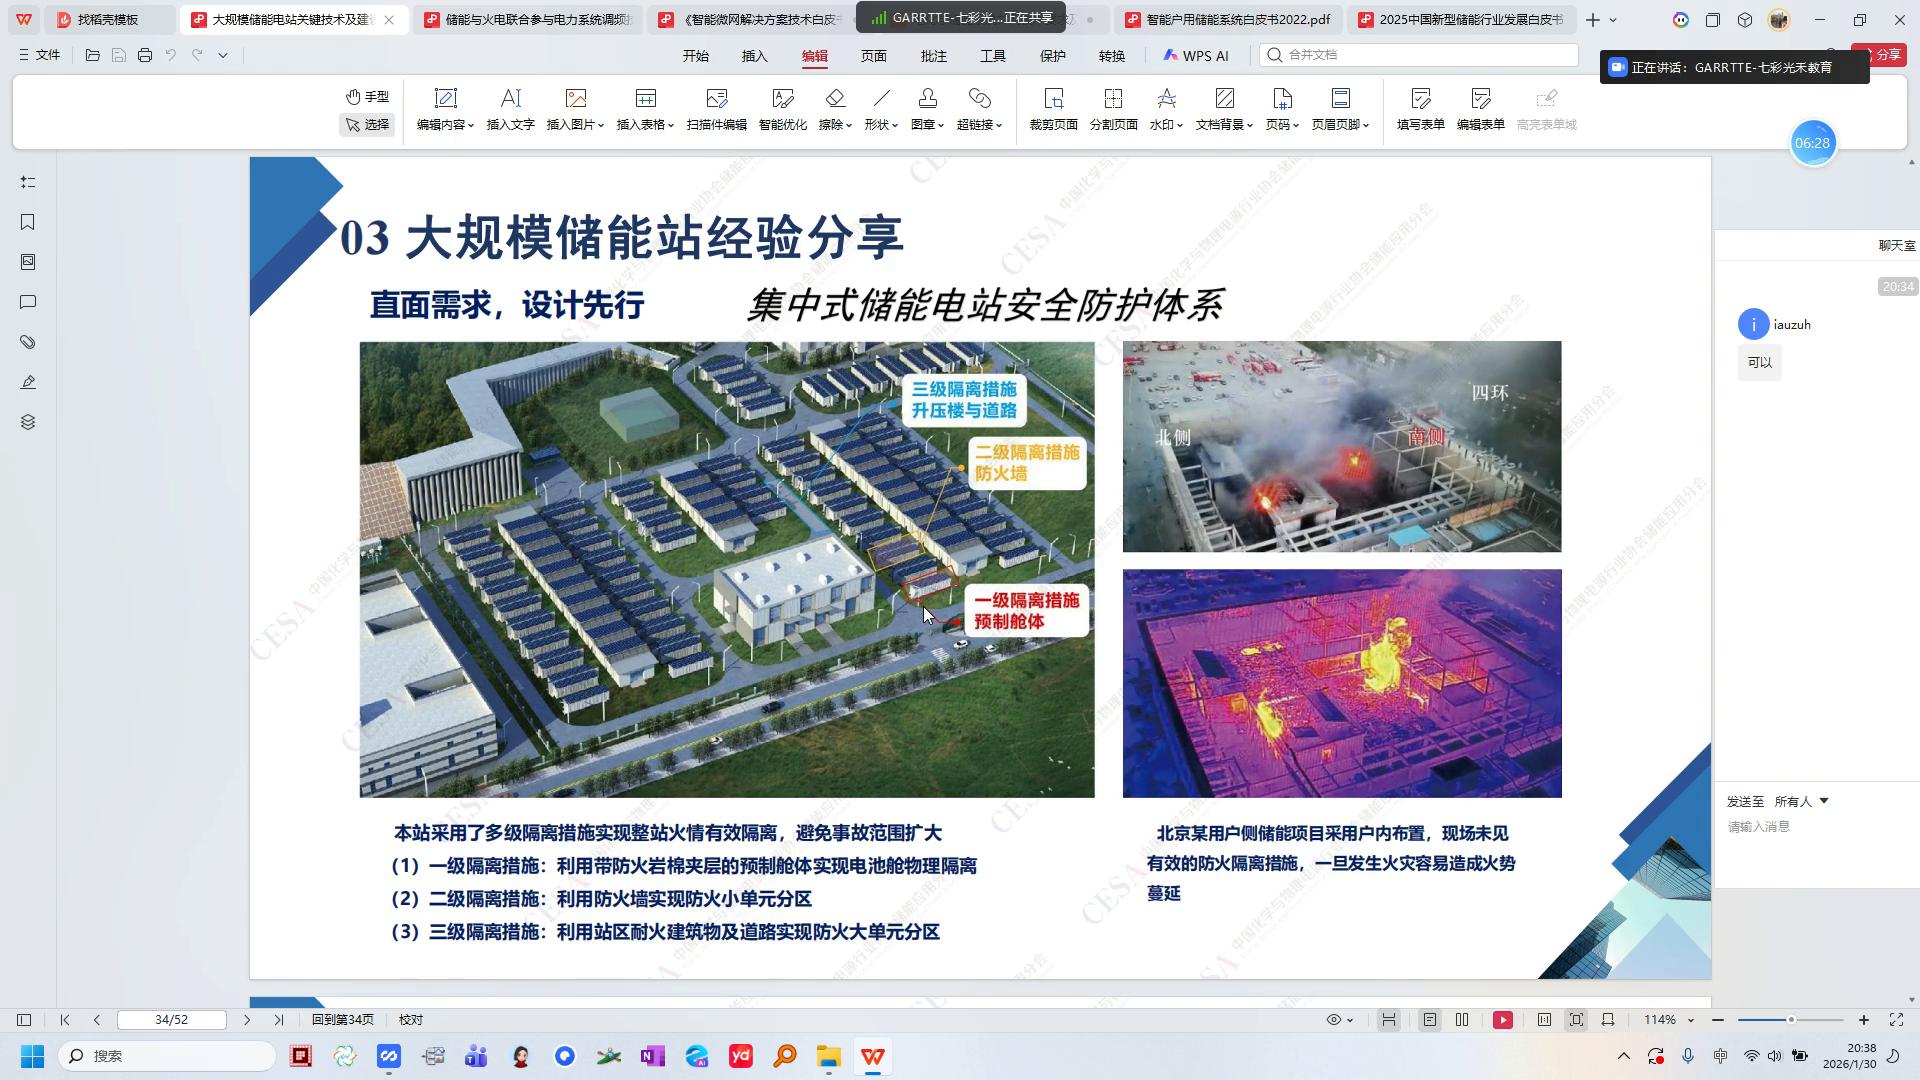
Task: Click the page number input field
Action: (172, 1020)
